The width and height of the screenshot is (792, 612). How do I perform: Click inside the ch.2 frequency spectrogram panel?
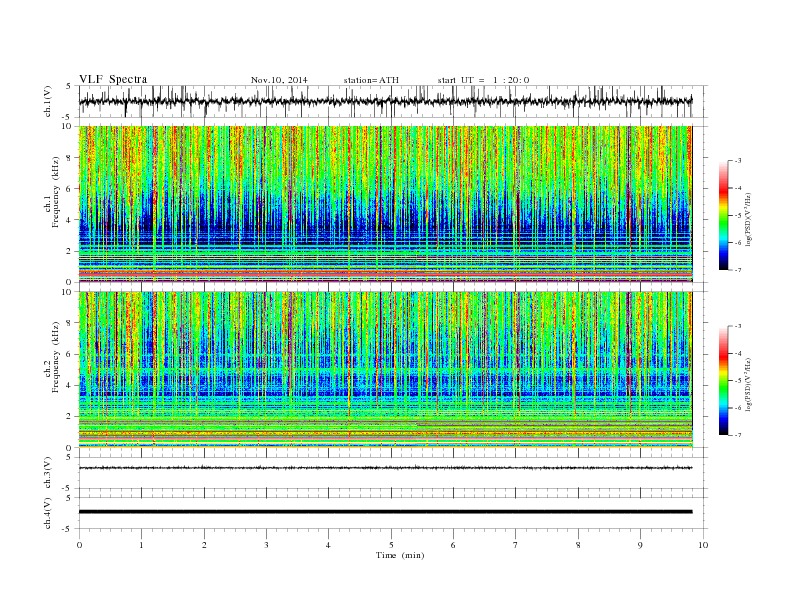385,370
